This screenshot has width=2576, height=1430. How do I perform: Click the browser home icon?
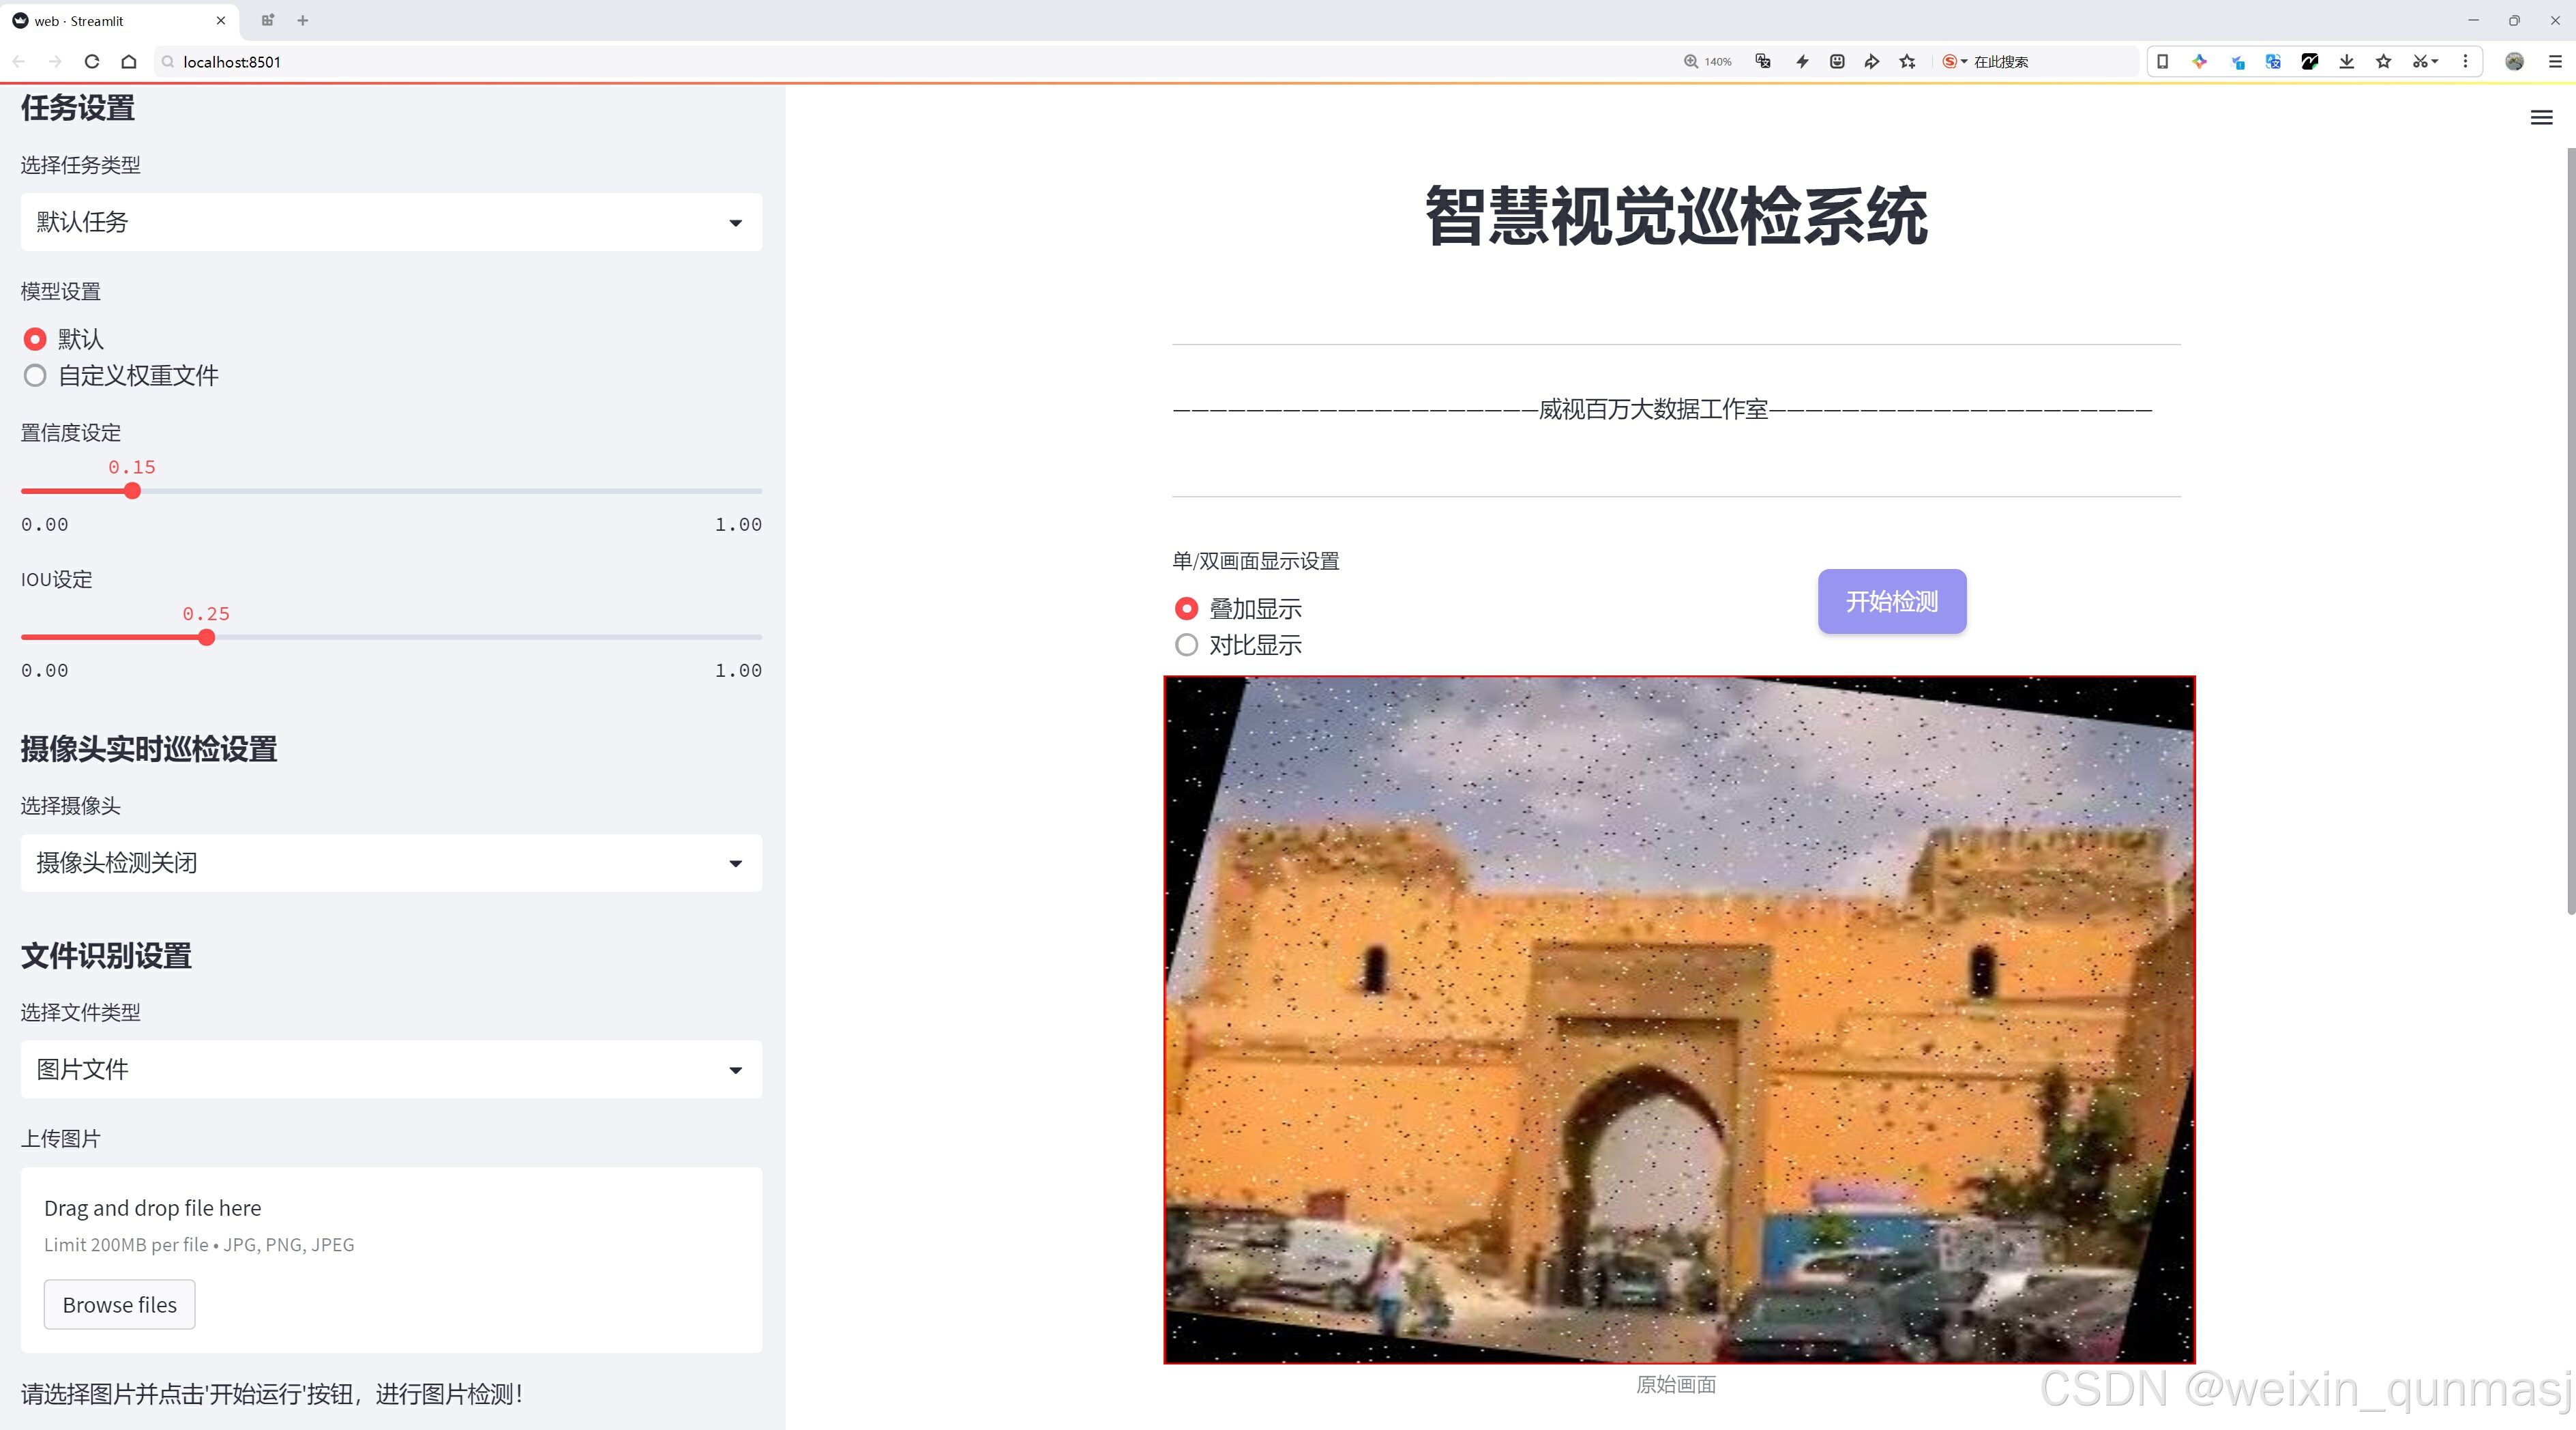point(129,61)
